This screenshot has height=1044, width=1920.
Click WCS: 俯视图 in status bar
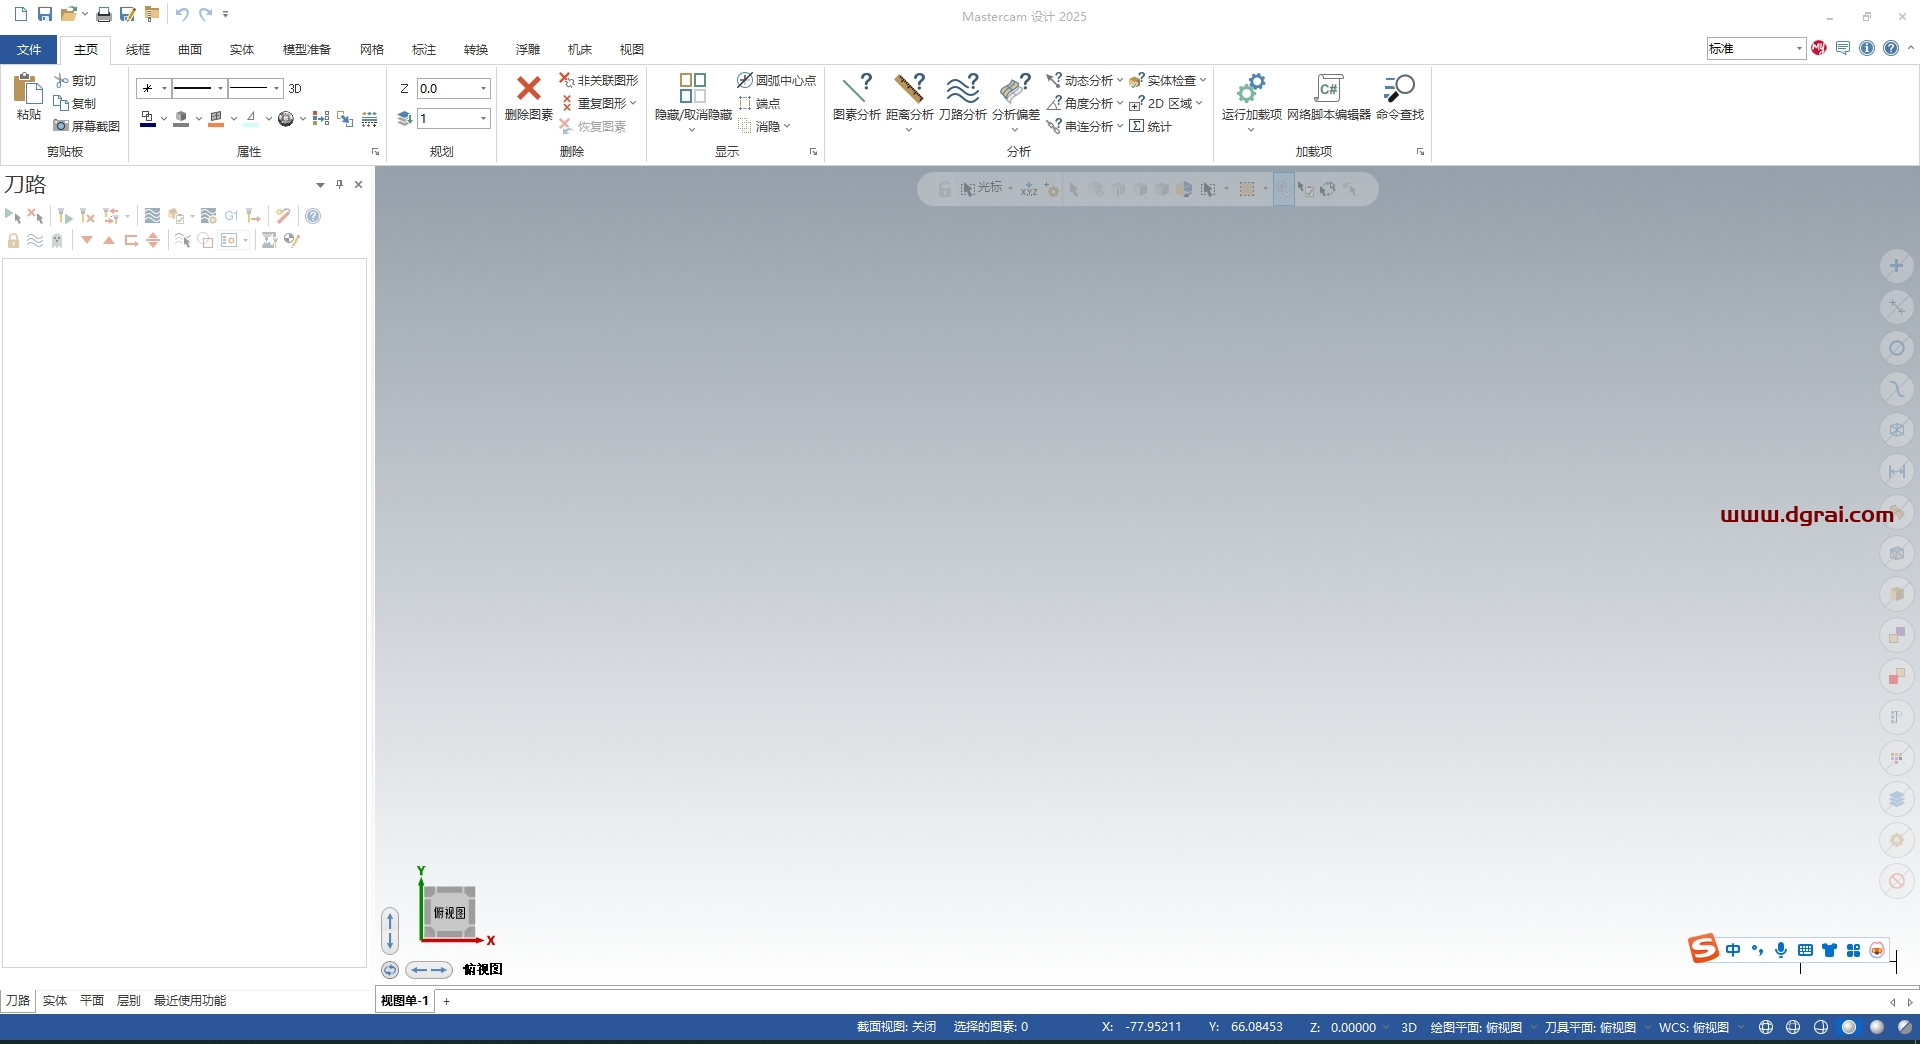click(1694, 1028)
